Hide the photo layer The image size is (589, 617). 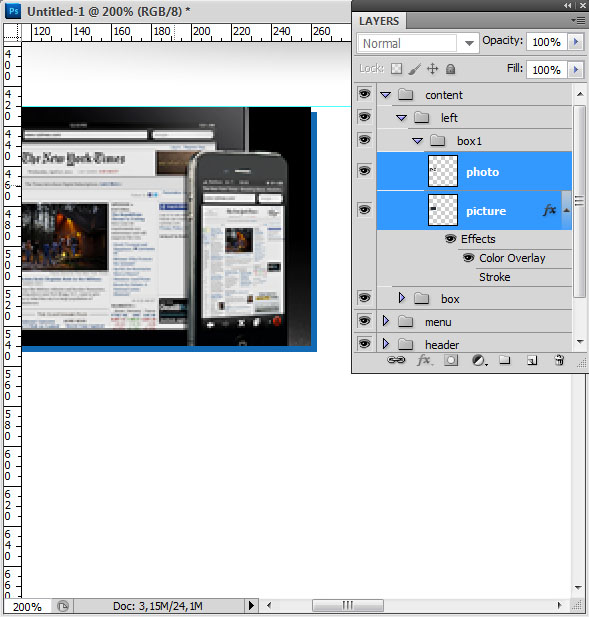(364, 171)
